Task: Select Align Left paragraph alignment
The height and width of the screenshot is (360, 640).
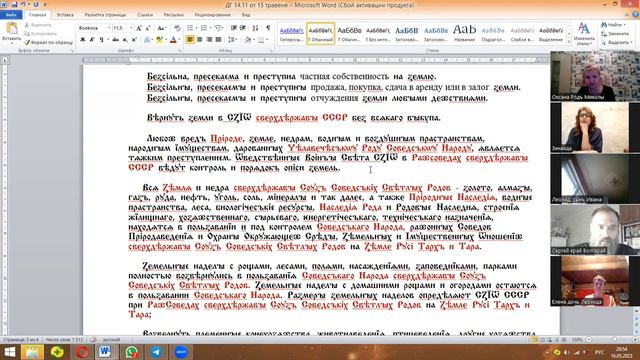Action: [190, 40]
